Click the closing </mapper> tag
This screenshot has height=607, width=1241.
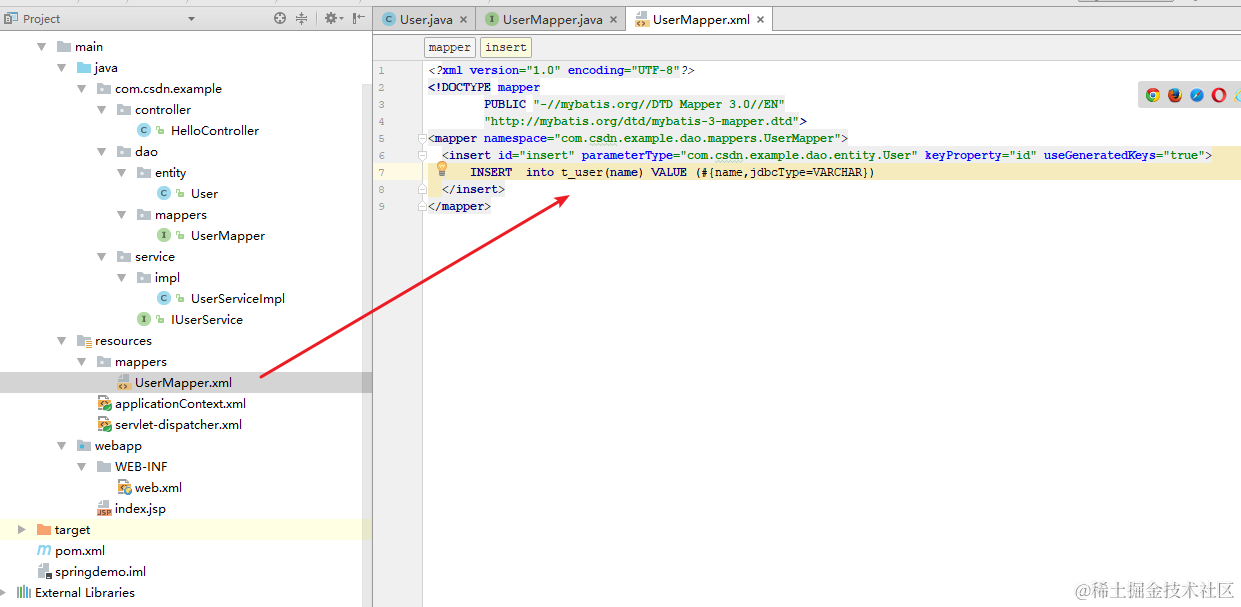(x=460, y=206)
